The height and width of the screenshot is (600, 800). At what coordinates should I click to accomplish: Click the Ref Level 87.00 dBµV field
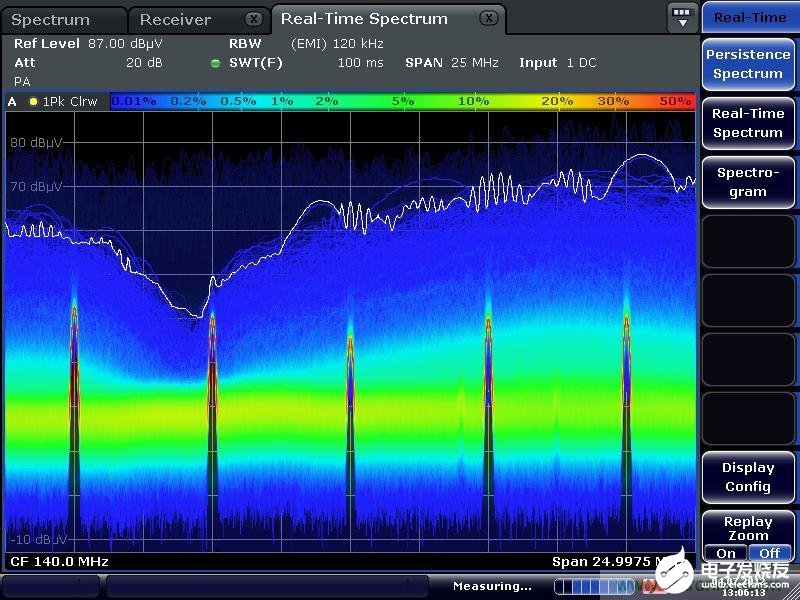[88, 45]
